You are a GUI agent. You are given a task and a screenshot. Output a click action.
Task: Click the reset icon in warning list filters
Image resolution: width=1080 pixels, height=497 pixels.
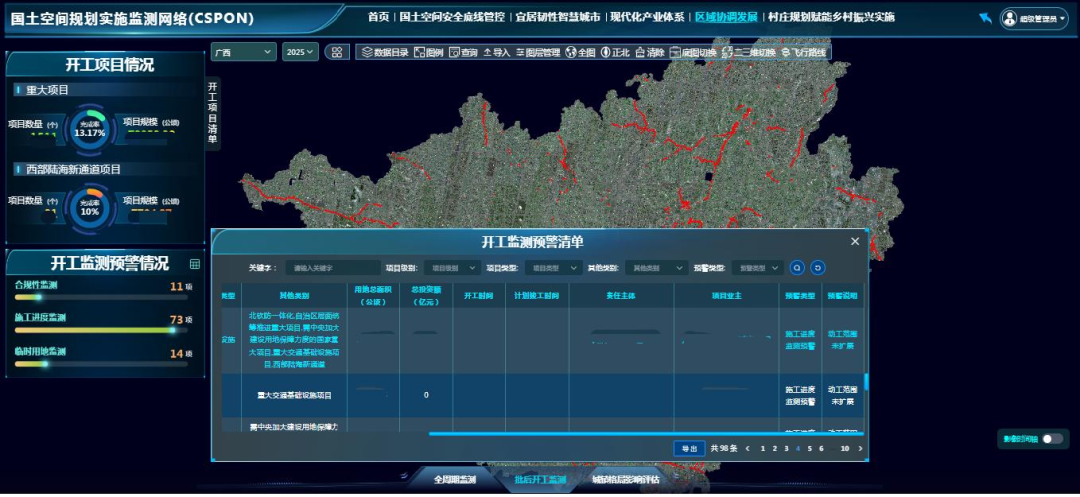(818, 267)
